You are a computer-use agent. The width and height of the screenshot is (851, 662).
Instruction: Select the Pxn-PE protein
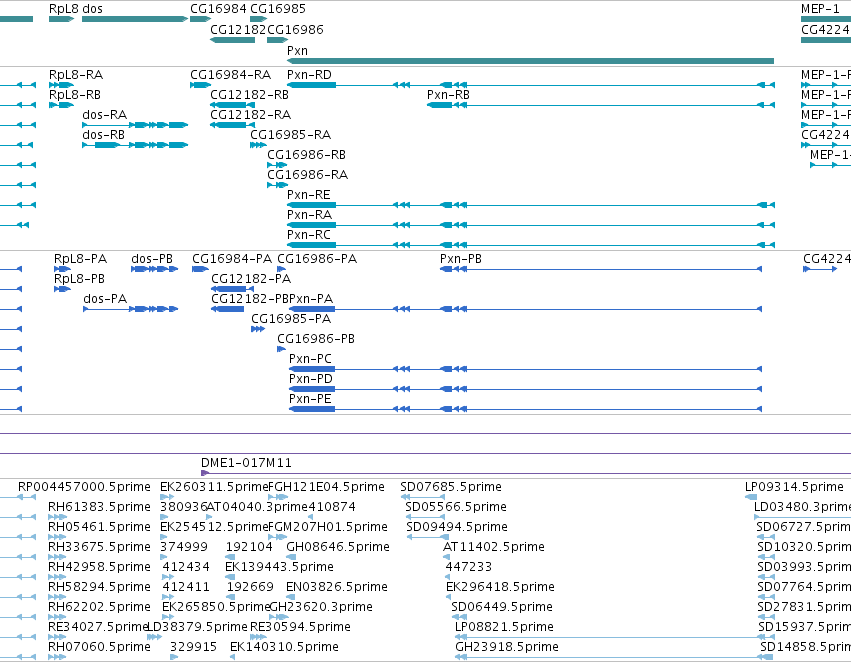(x=525, y=409)
